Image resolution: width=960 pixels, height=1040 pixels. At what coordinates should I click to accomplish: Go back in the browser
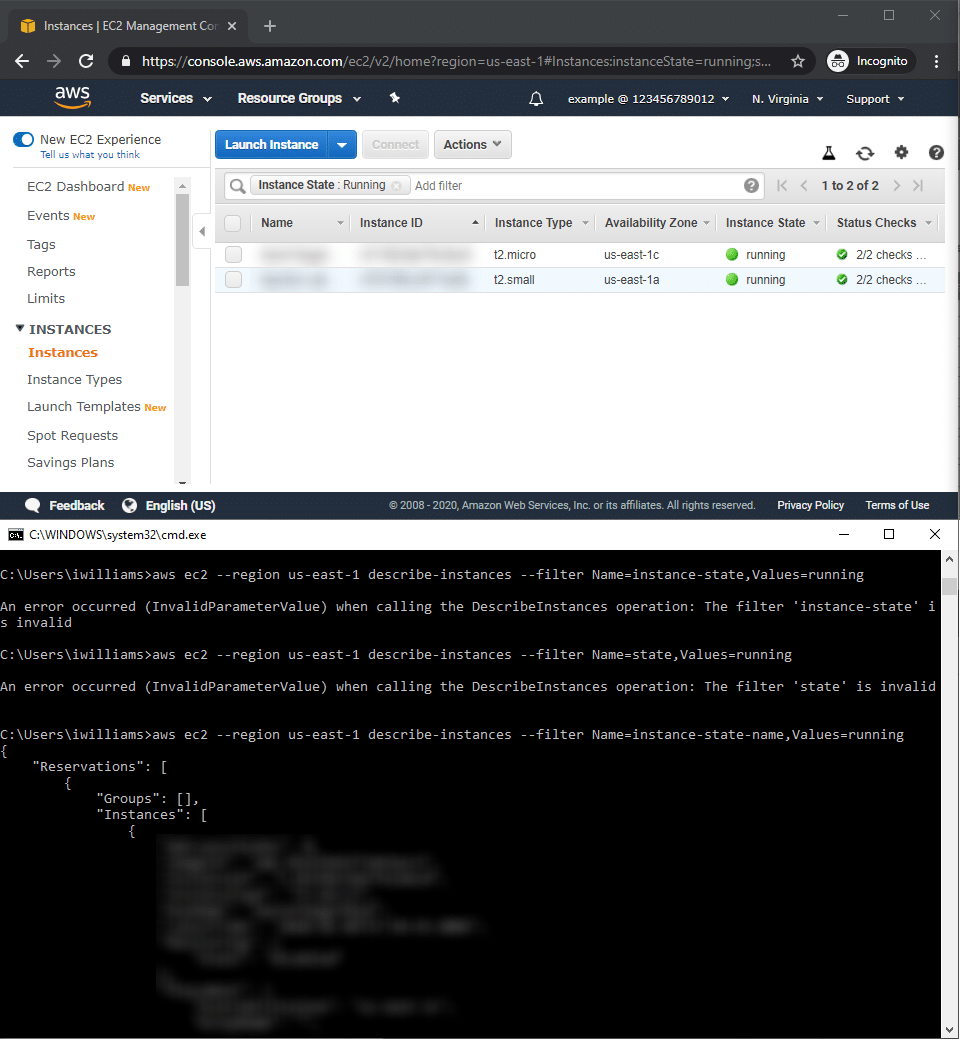click(x=22, y=61)
